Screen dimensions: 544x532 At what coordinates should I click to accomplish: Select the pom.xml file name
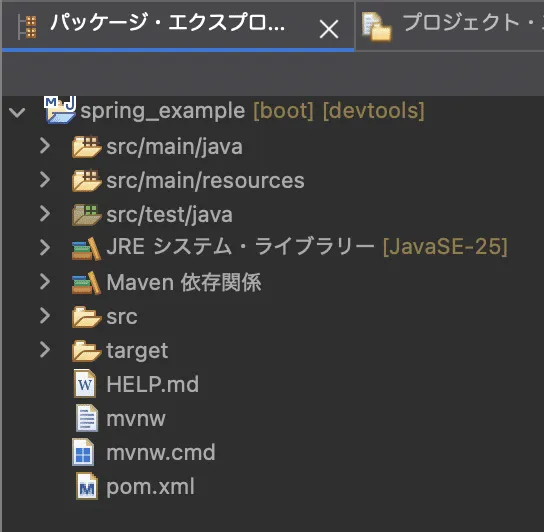(150, 487)
